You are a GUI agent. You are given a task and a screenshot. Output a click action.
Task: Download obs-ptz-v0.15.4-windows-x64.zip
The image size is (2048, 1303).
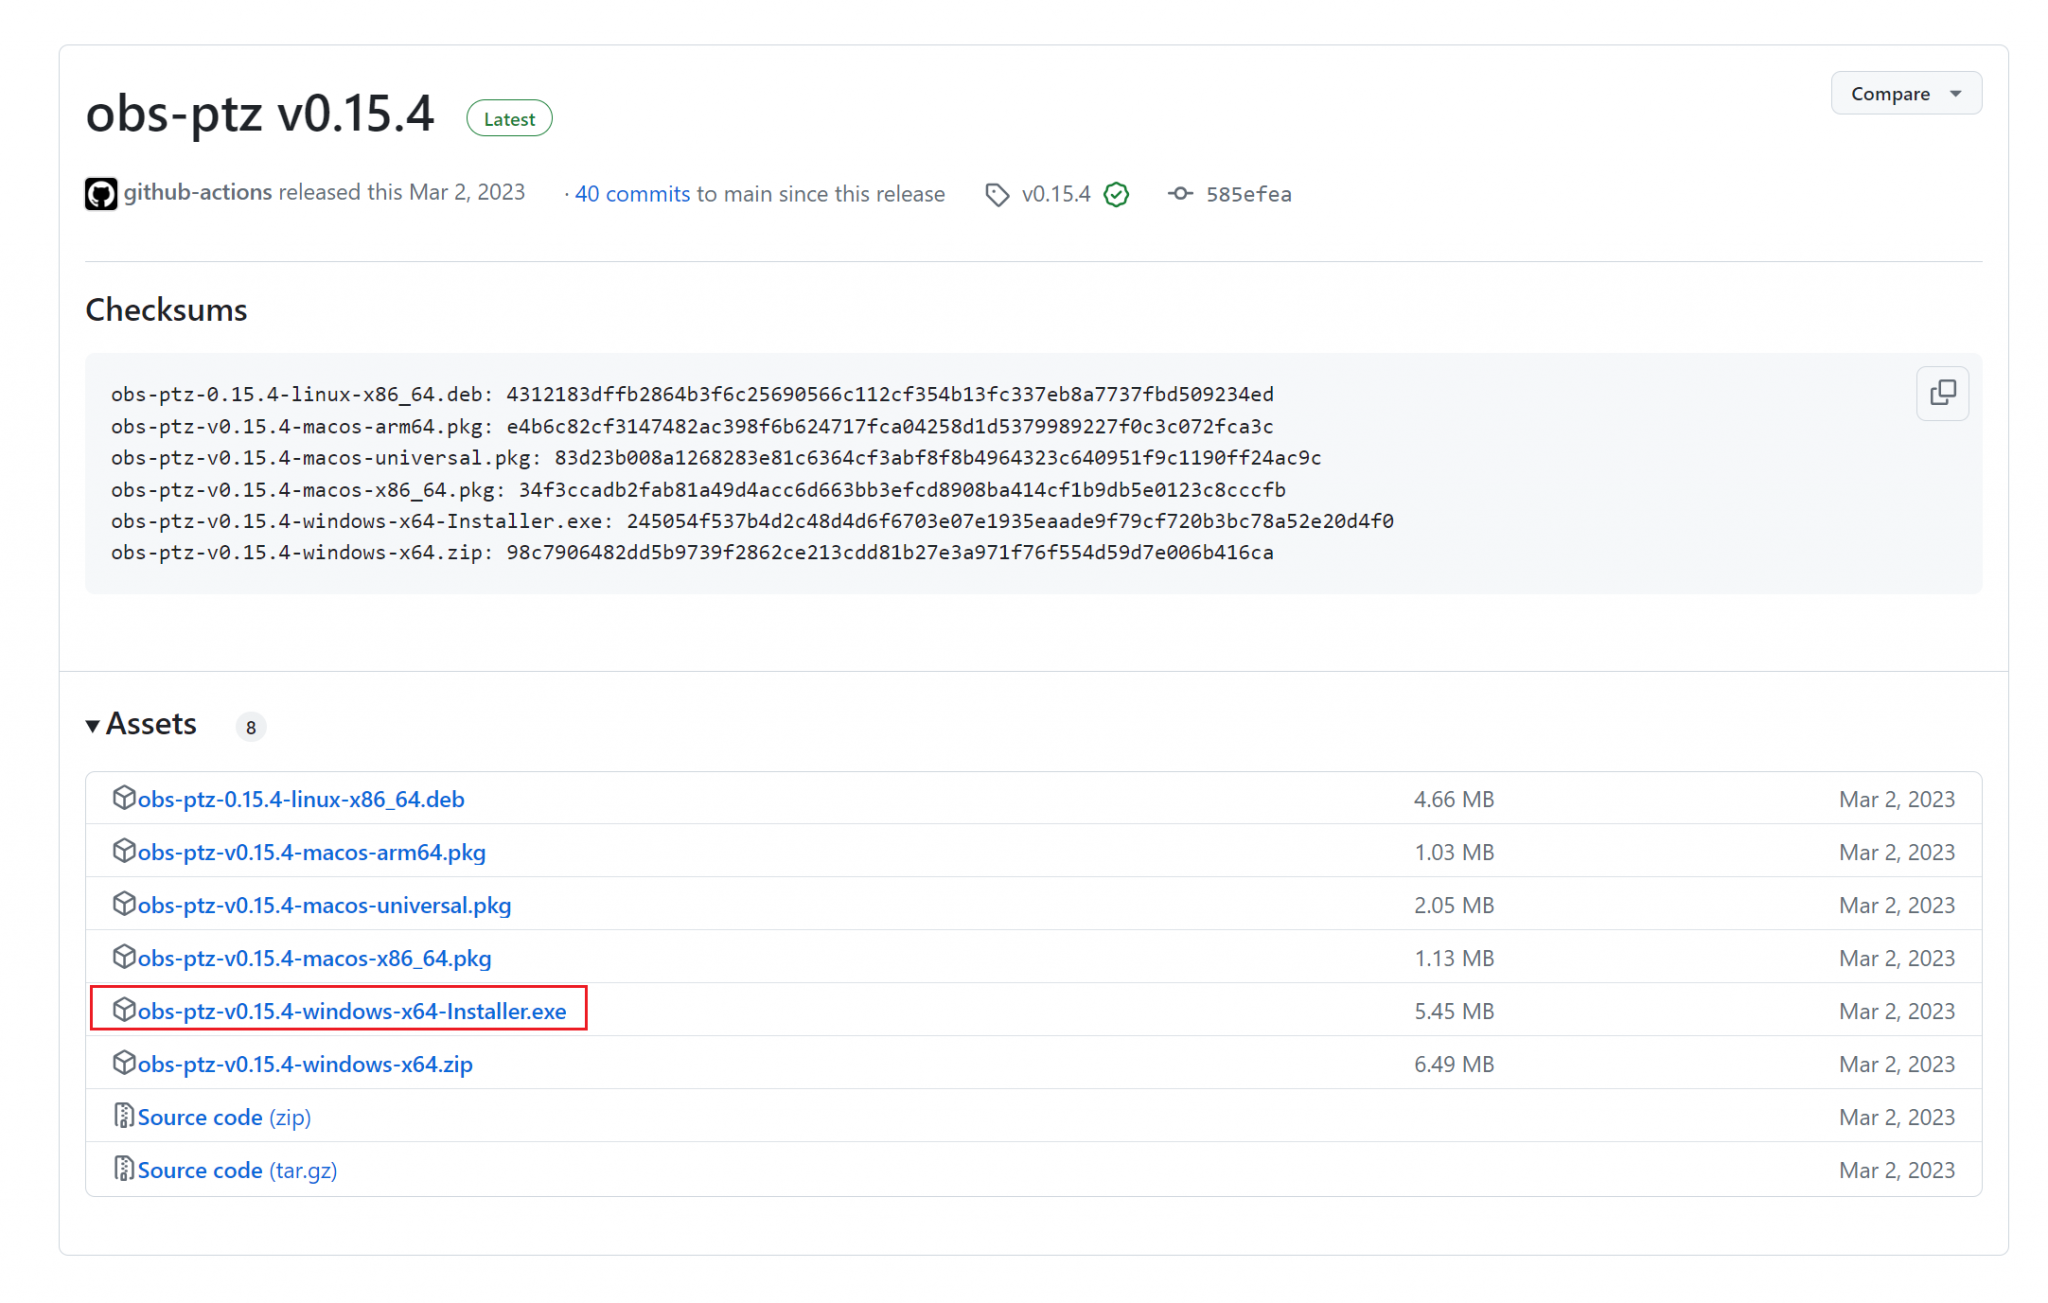coord(305,1063)
